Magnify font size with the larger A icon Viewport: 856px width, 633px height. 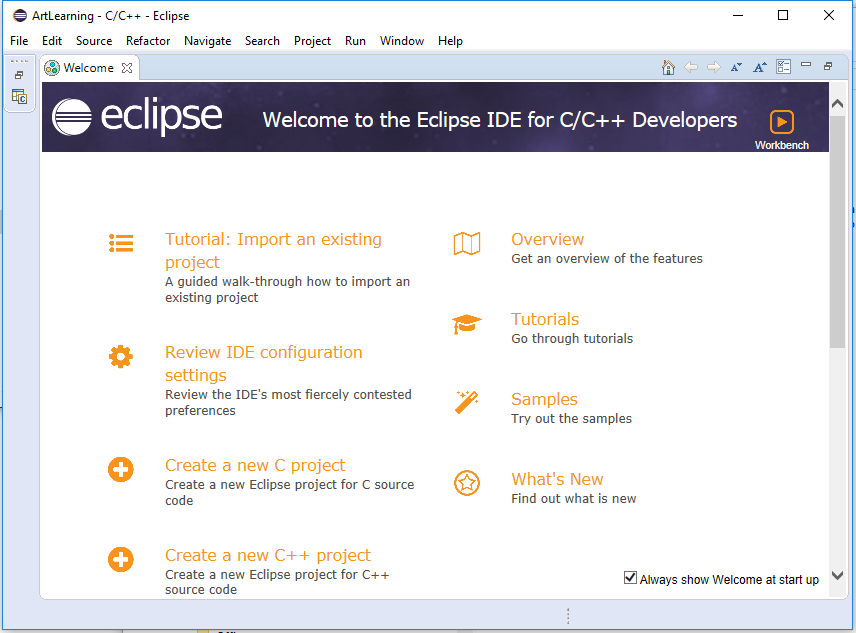point(760,67)
